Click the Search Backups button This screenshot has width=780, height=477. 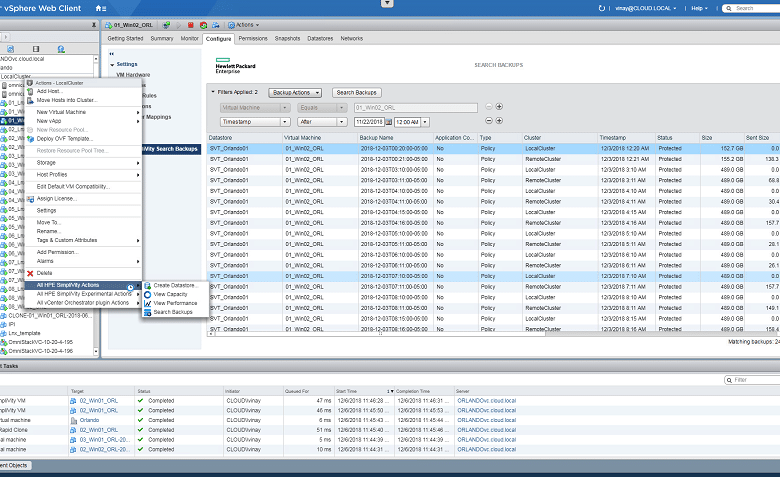click(357, 93)
